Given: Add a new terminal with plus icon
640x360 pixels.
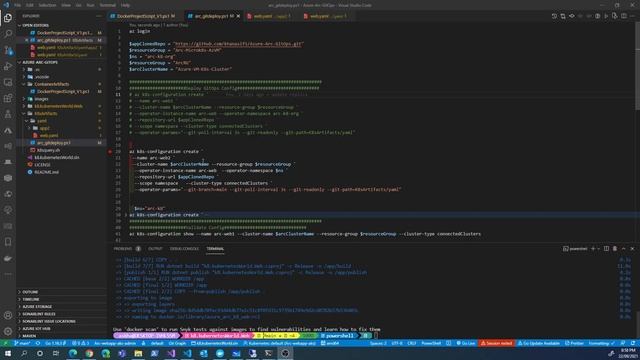Looking at the screenshot, I should [x=593, y=249].
